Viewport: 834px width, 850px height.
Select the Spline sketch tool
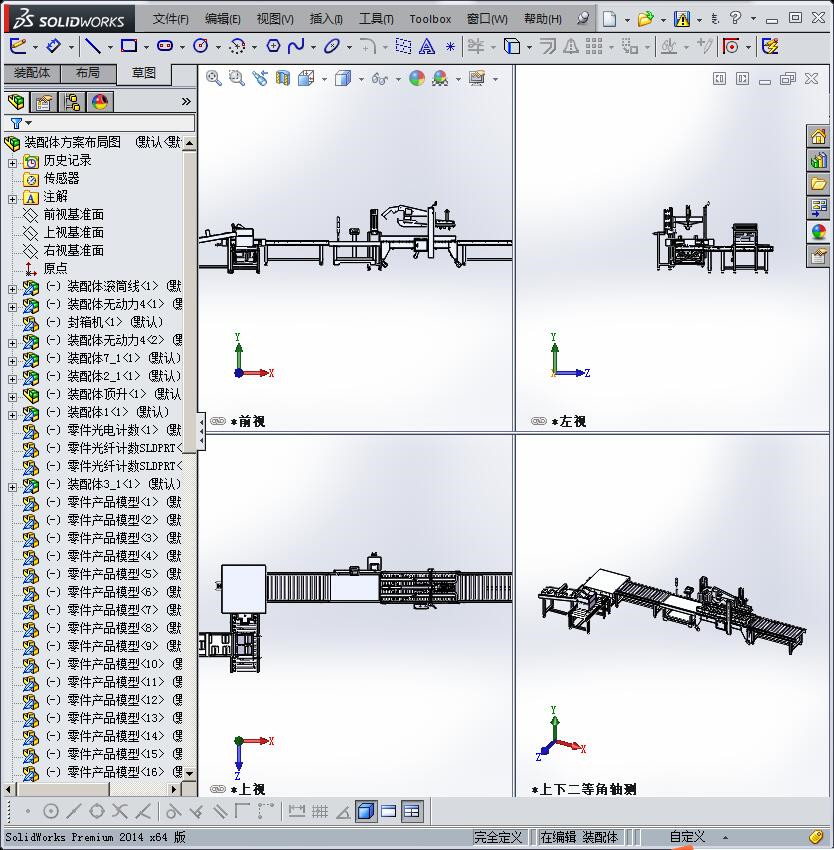click(x=296, y=46)
